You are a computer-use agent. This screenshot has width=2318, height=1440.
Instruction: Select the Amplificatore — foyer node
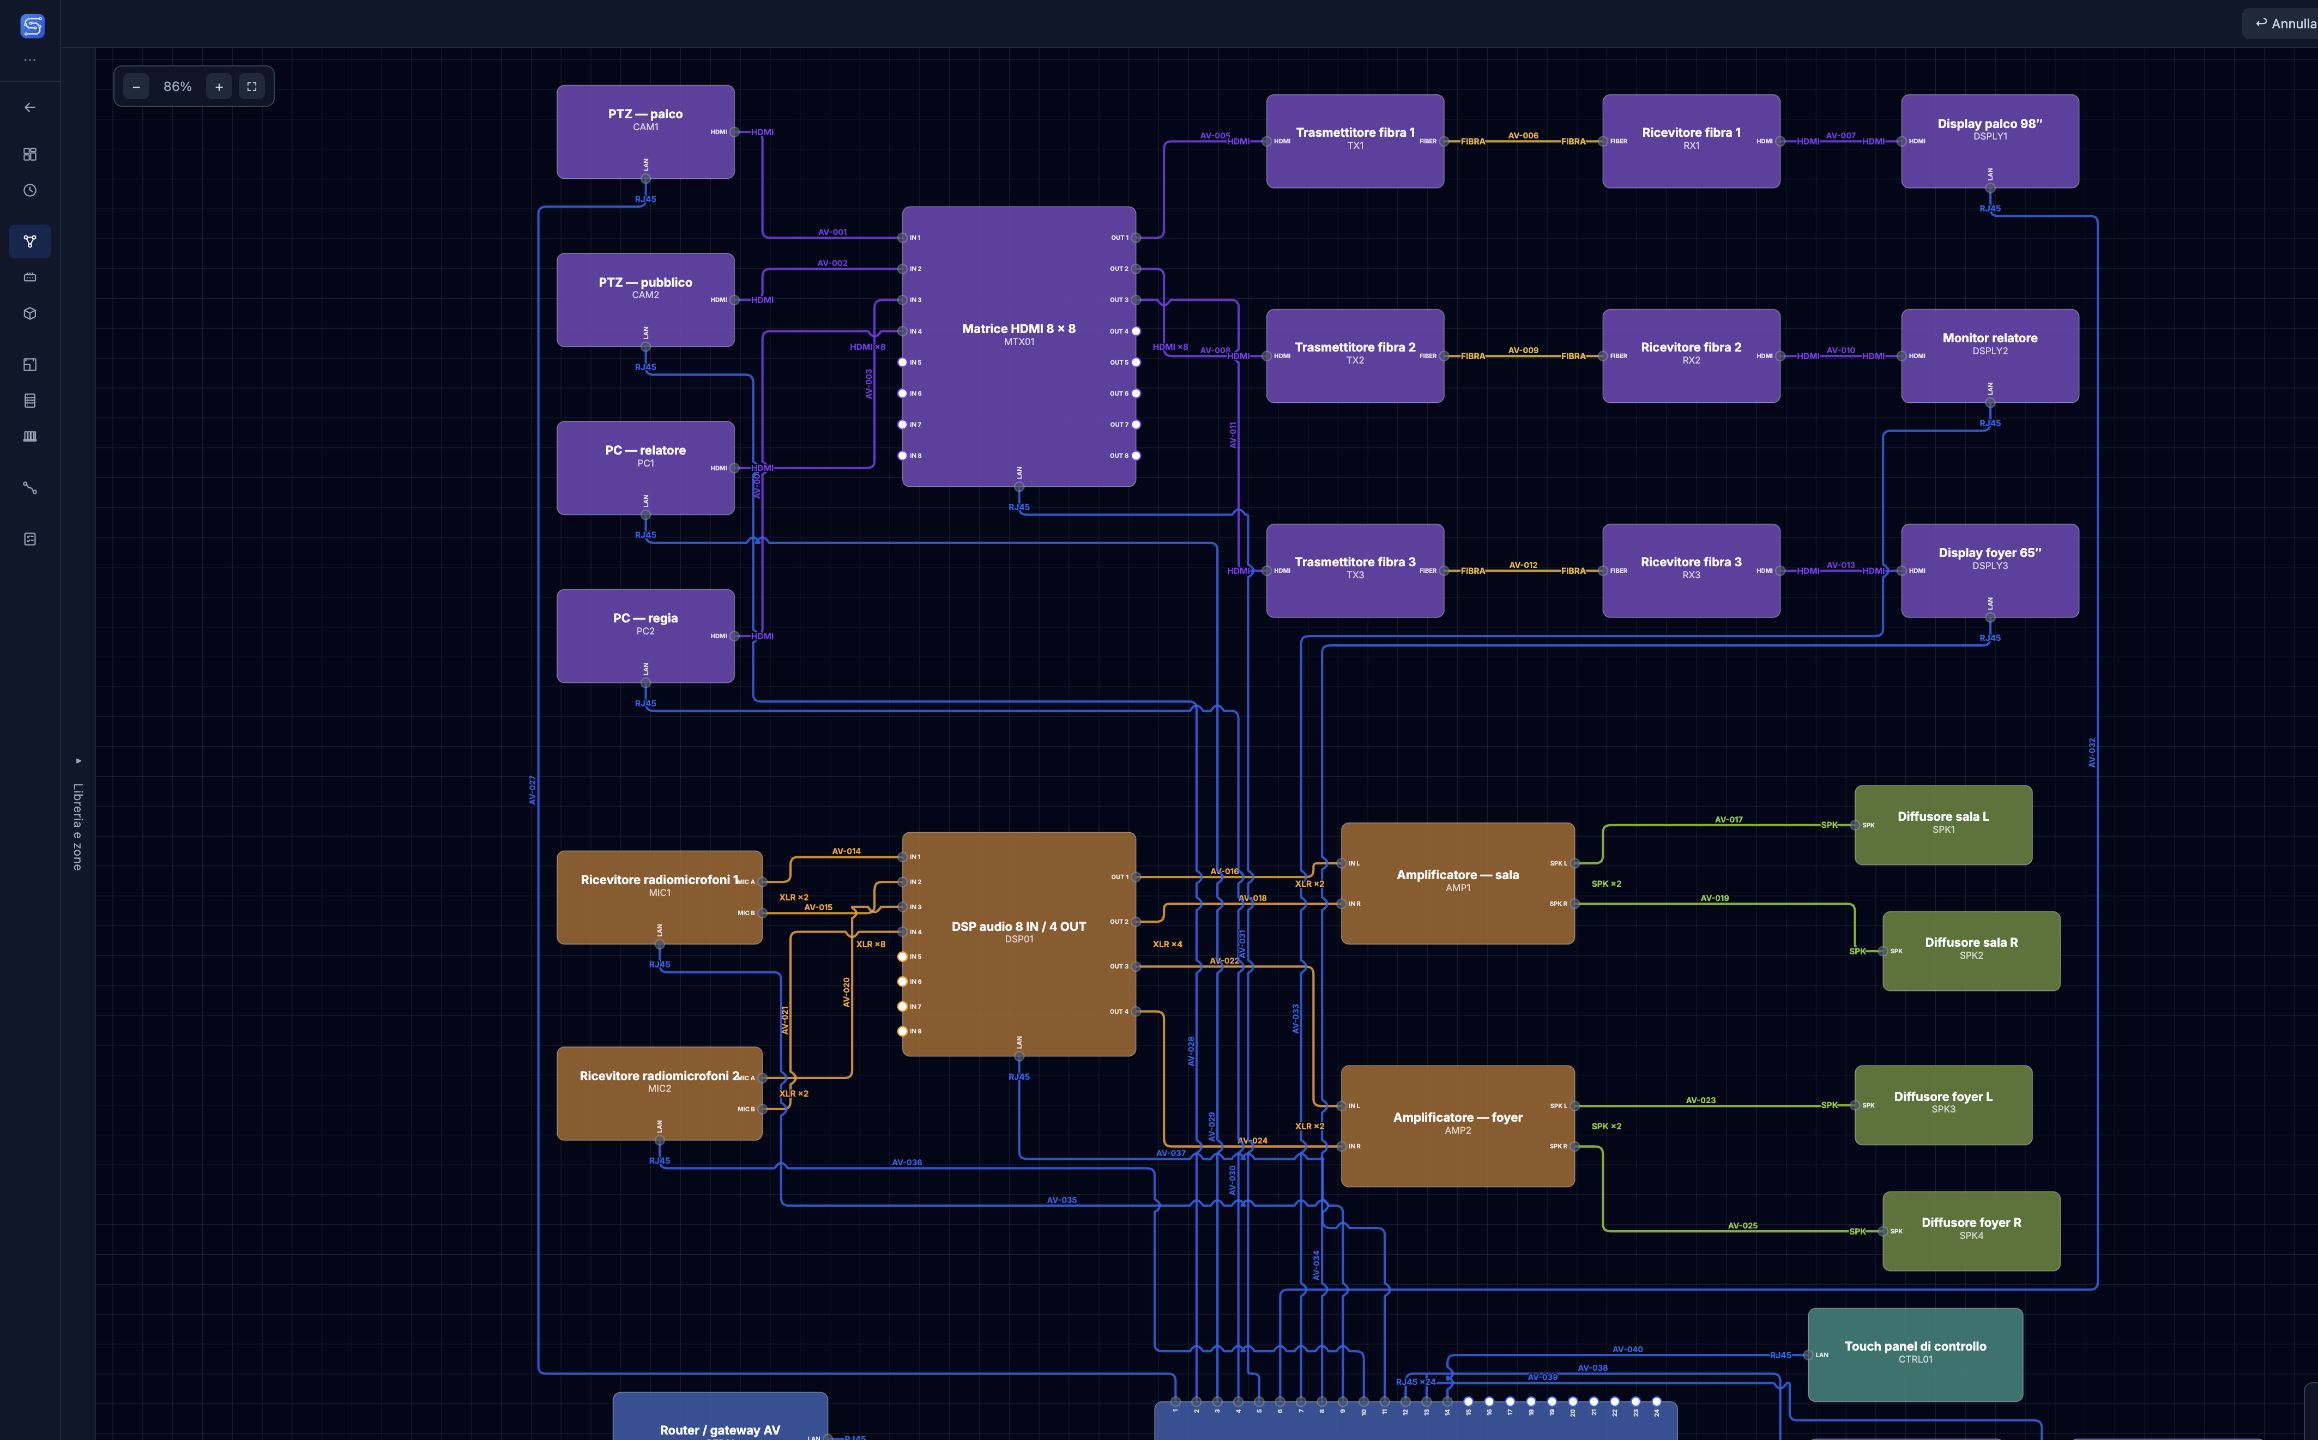click(1458, 1126)
